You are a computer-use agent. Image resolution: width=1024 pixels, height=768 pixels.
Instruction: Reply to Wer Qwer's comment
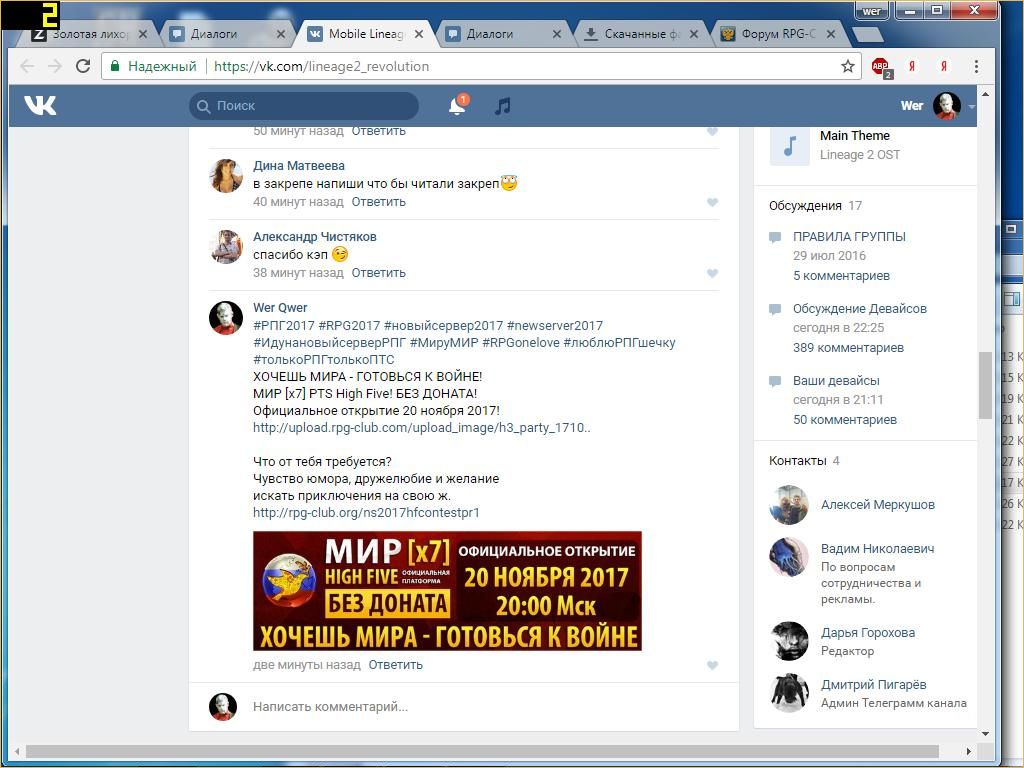[396, 665]
